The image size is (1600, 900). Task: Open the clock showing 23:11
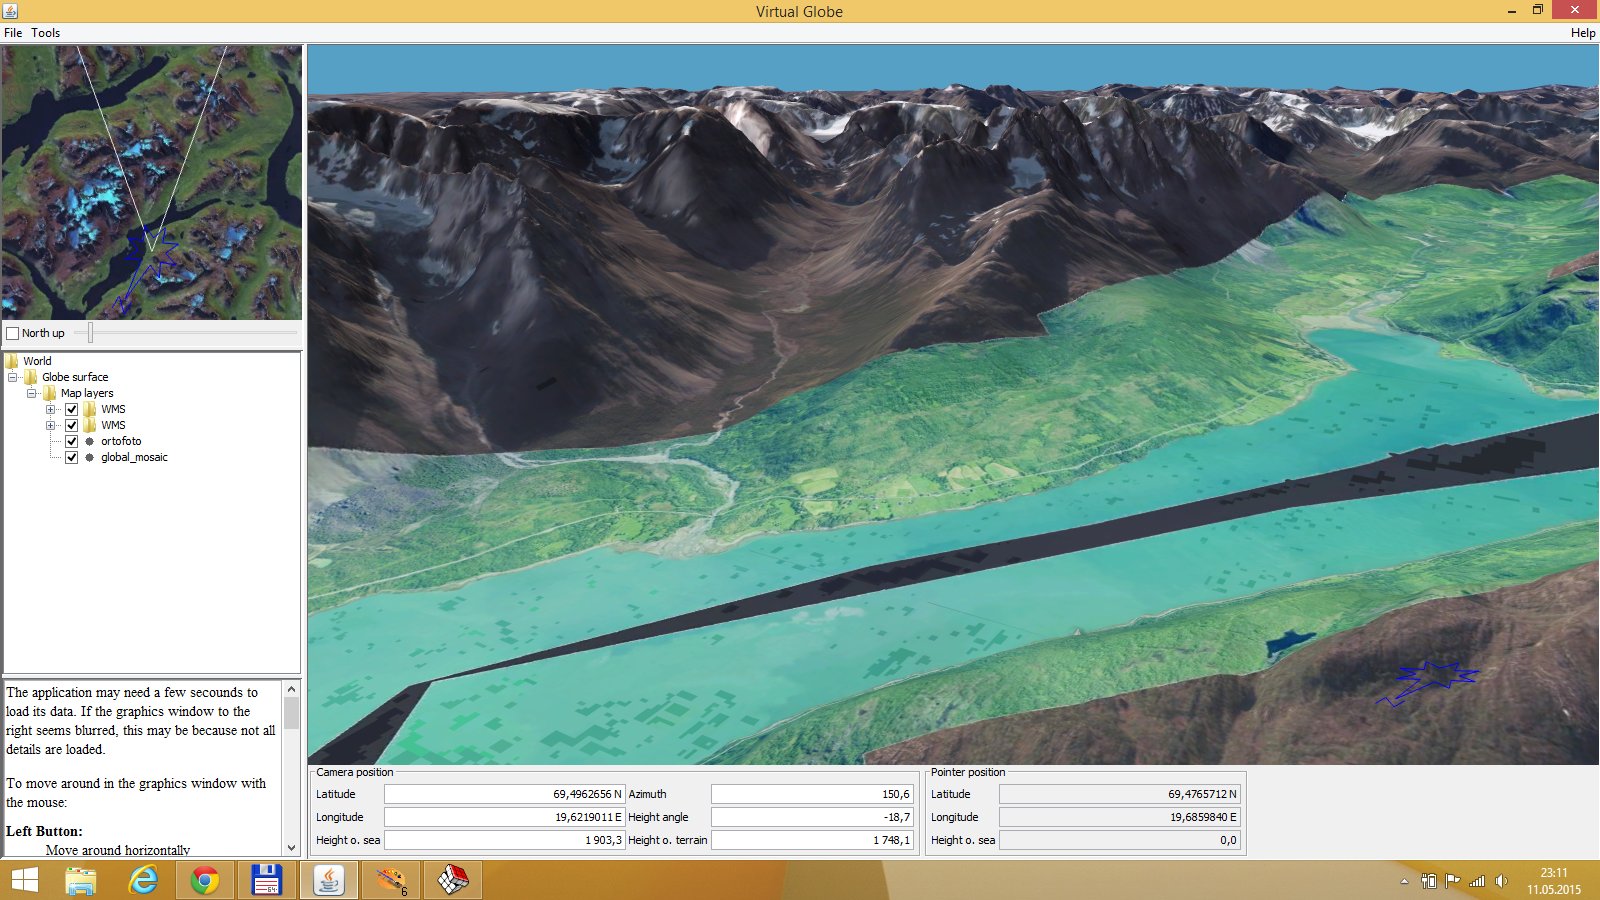(x=1554, y=880)
